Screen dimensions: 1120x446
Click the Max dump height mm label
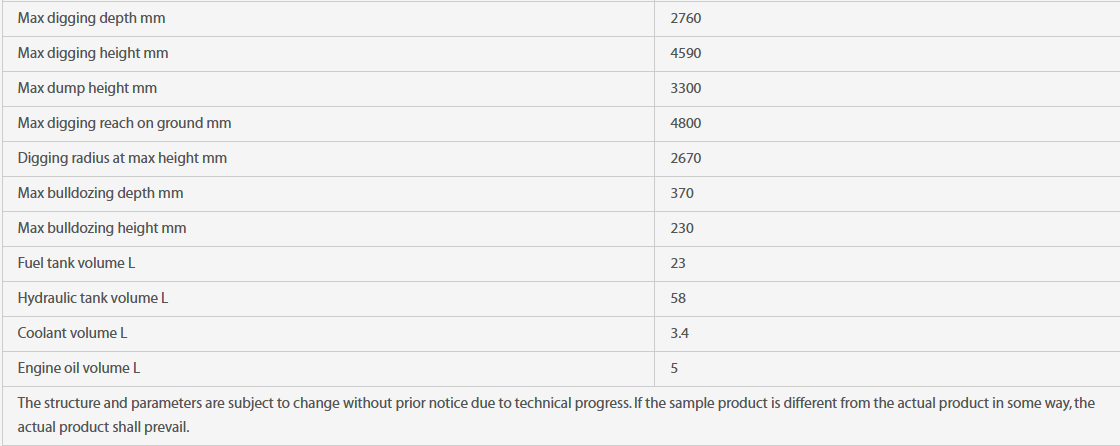click(87, 89)
